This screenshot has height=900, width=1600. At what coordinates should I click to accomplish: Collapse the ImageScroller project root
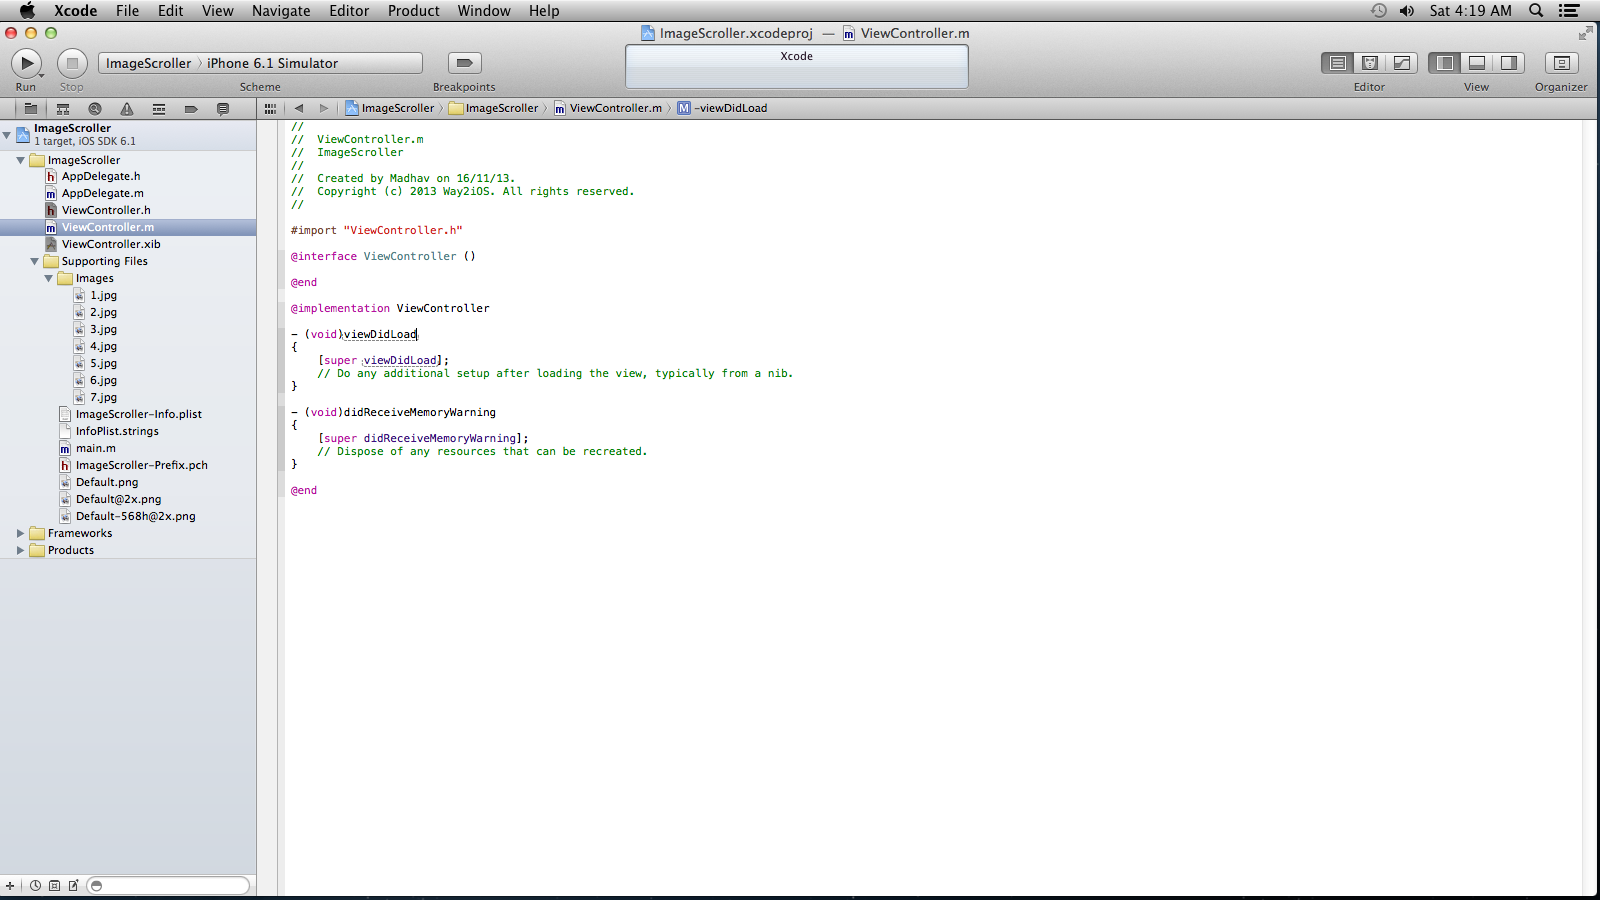pos(7,134)
